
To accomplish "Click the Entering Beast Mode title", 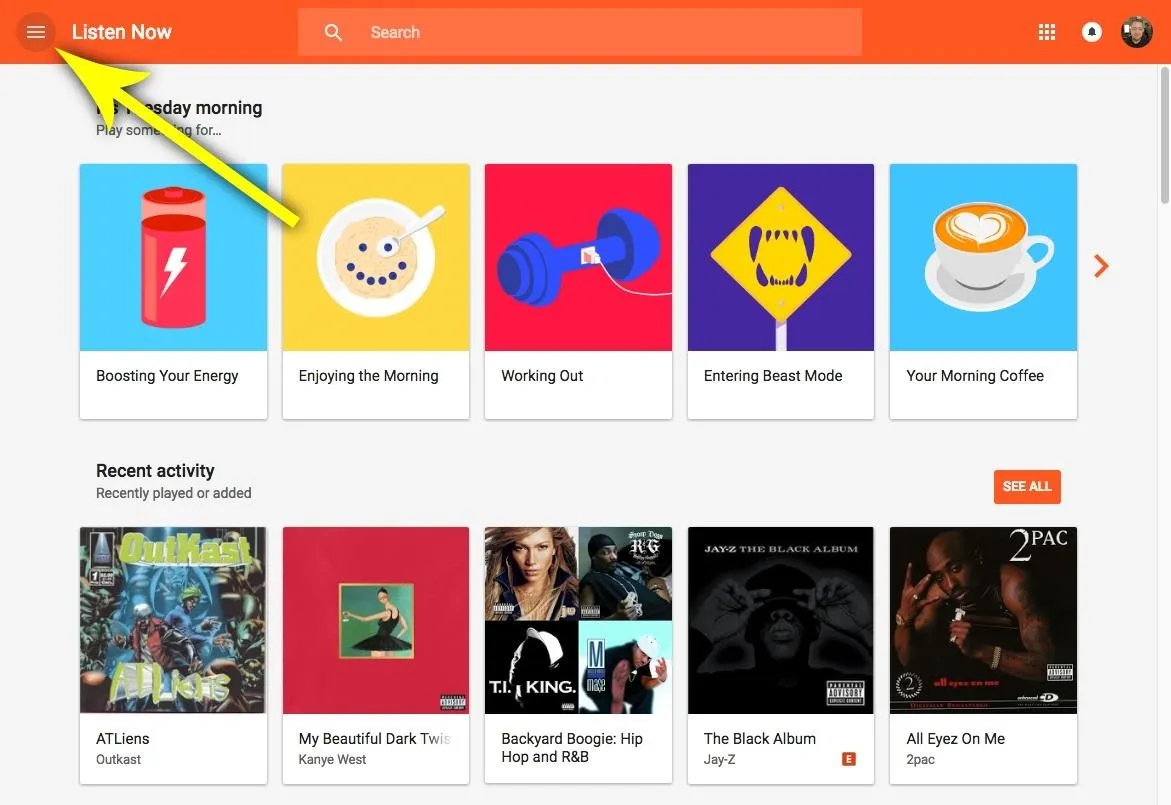I will (x=773, y=376).
